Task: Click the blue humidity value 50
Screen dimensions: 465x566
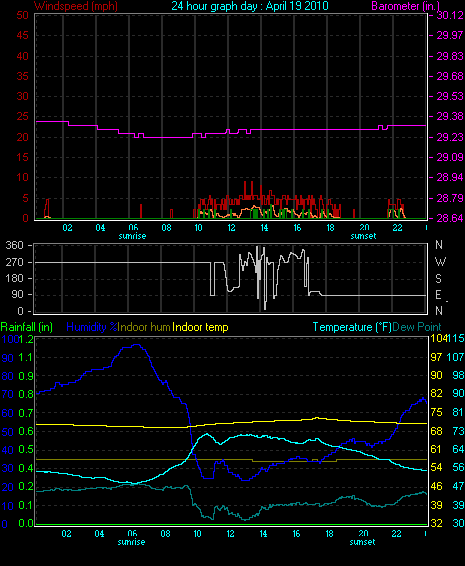Action: (x=8, y=432)
